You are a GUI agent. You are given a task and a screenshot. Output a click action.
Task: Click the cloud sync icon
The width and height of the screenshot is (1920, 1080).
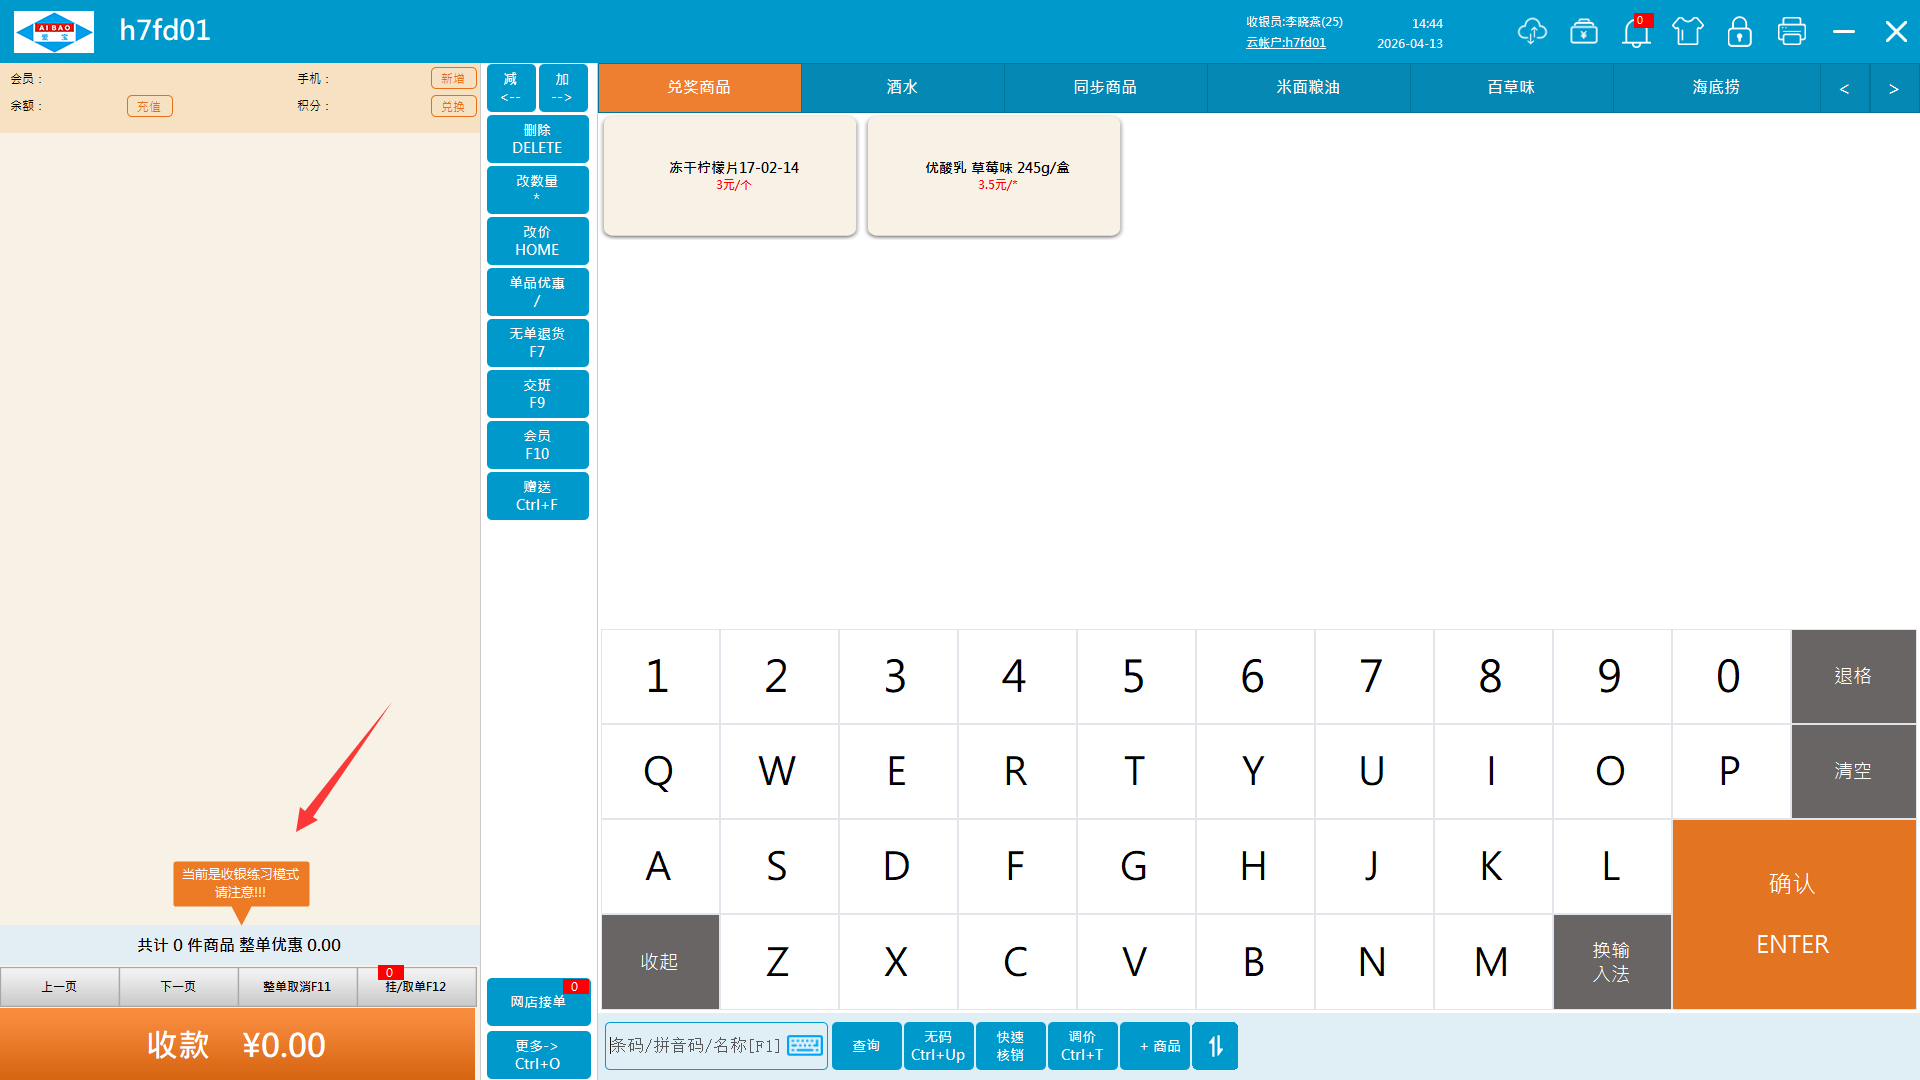tap(1531, 31)
